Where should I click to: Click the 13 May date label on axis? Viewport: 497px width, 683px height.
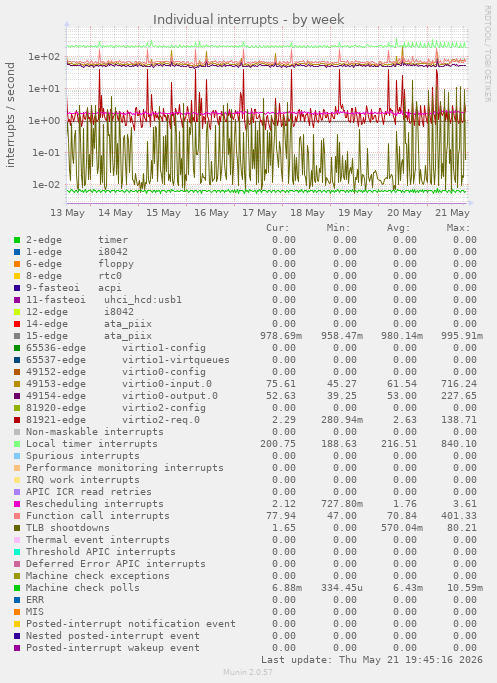(68, 213)
